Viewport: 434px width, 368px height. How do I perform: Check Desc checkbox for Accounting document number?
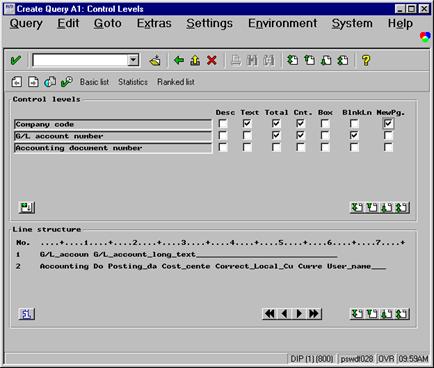(223, 147)
